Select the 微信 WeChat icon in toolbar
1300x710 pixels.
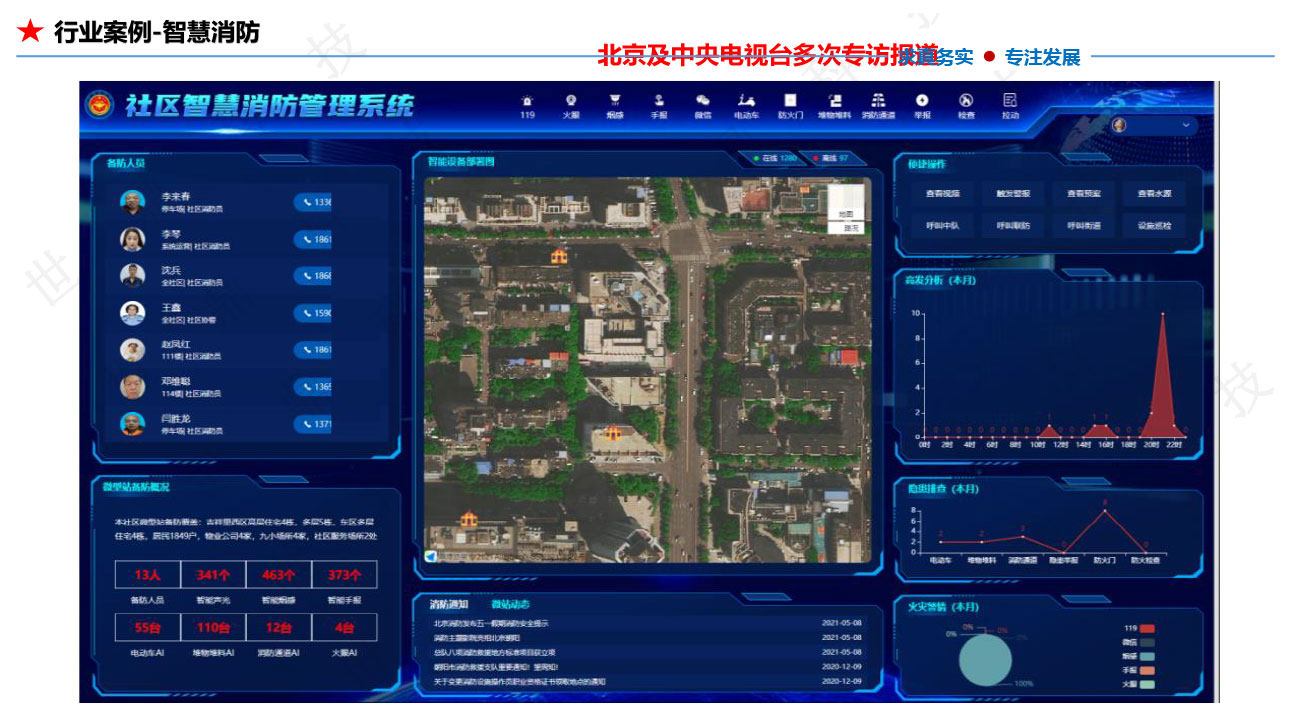pos(703,105)
